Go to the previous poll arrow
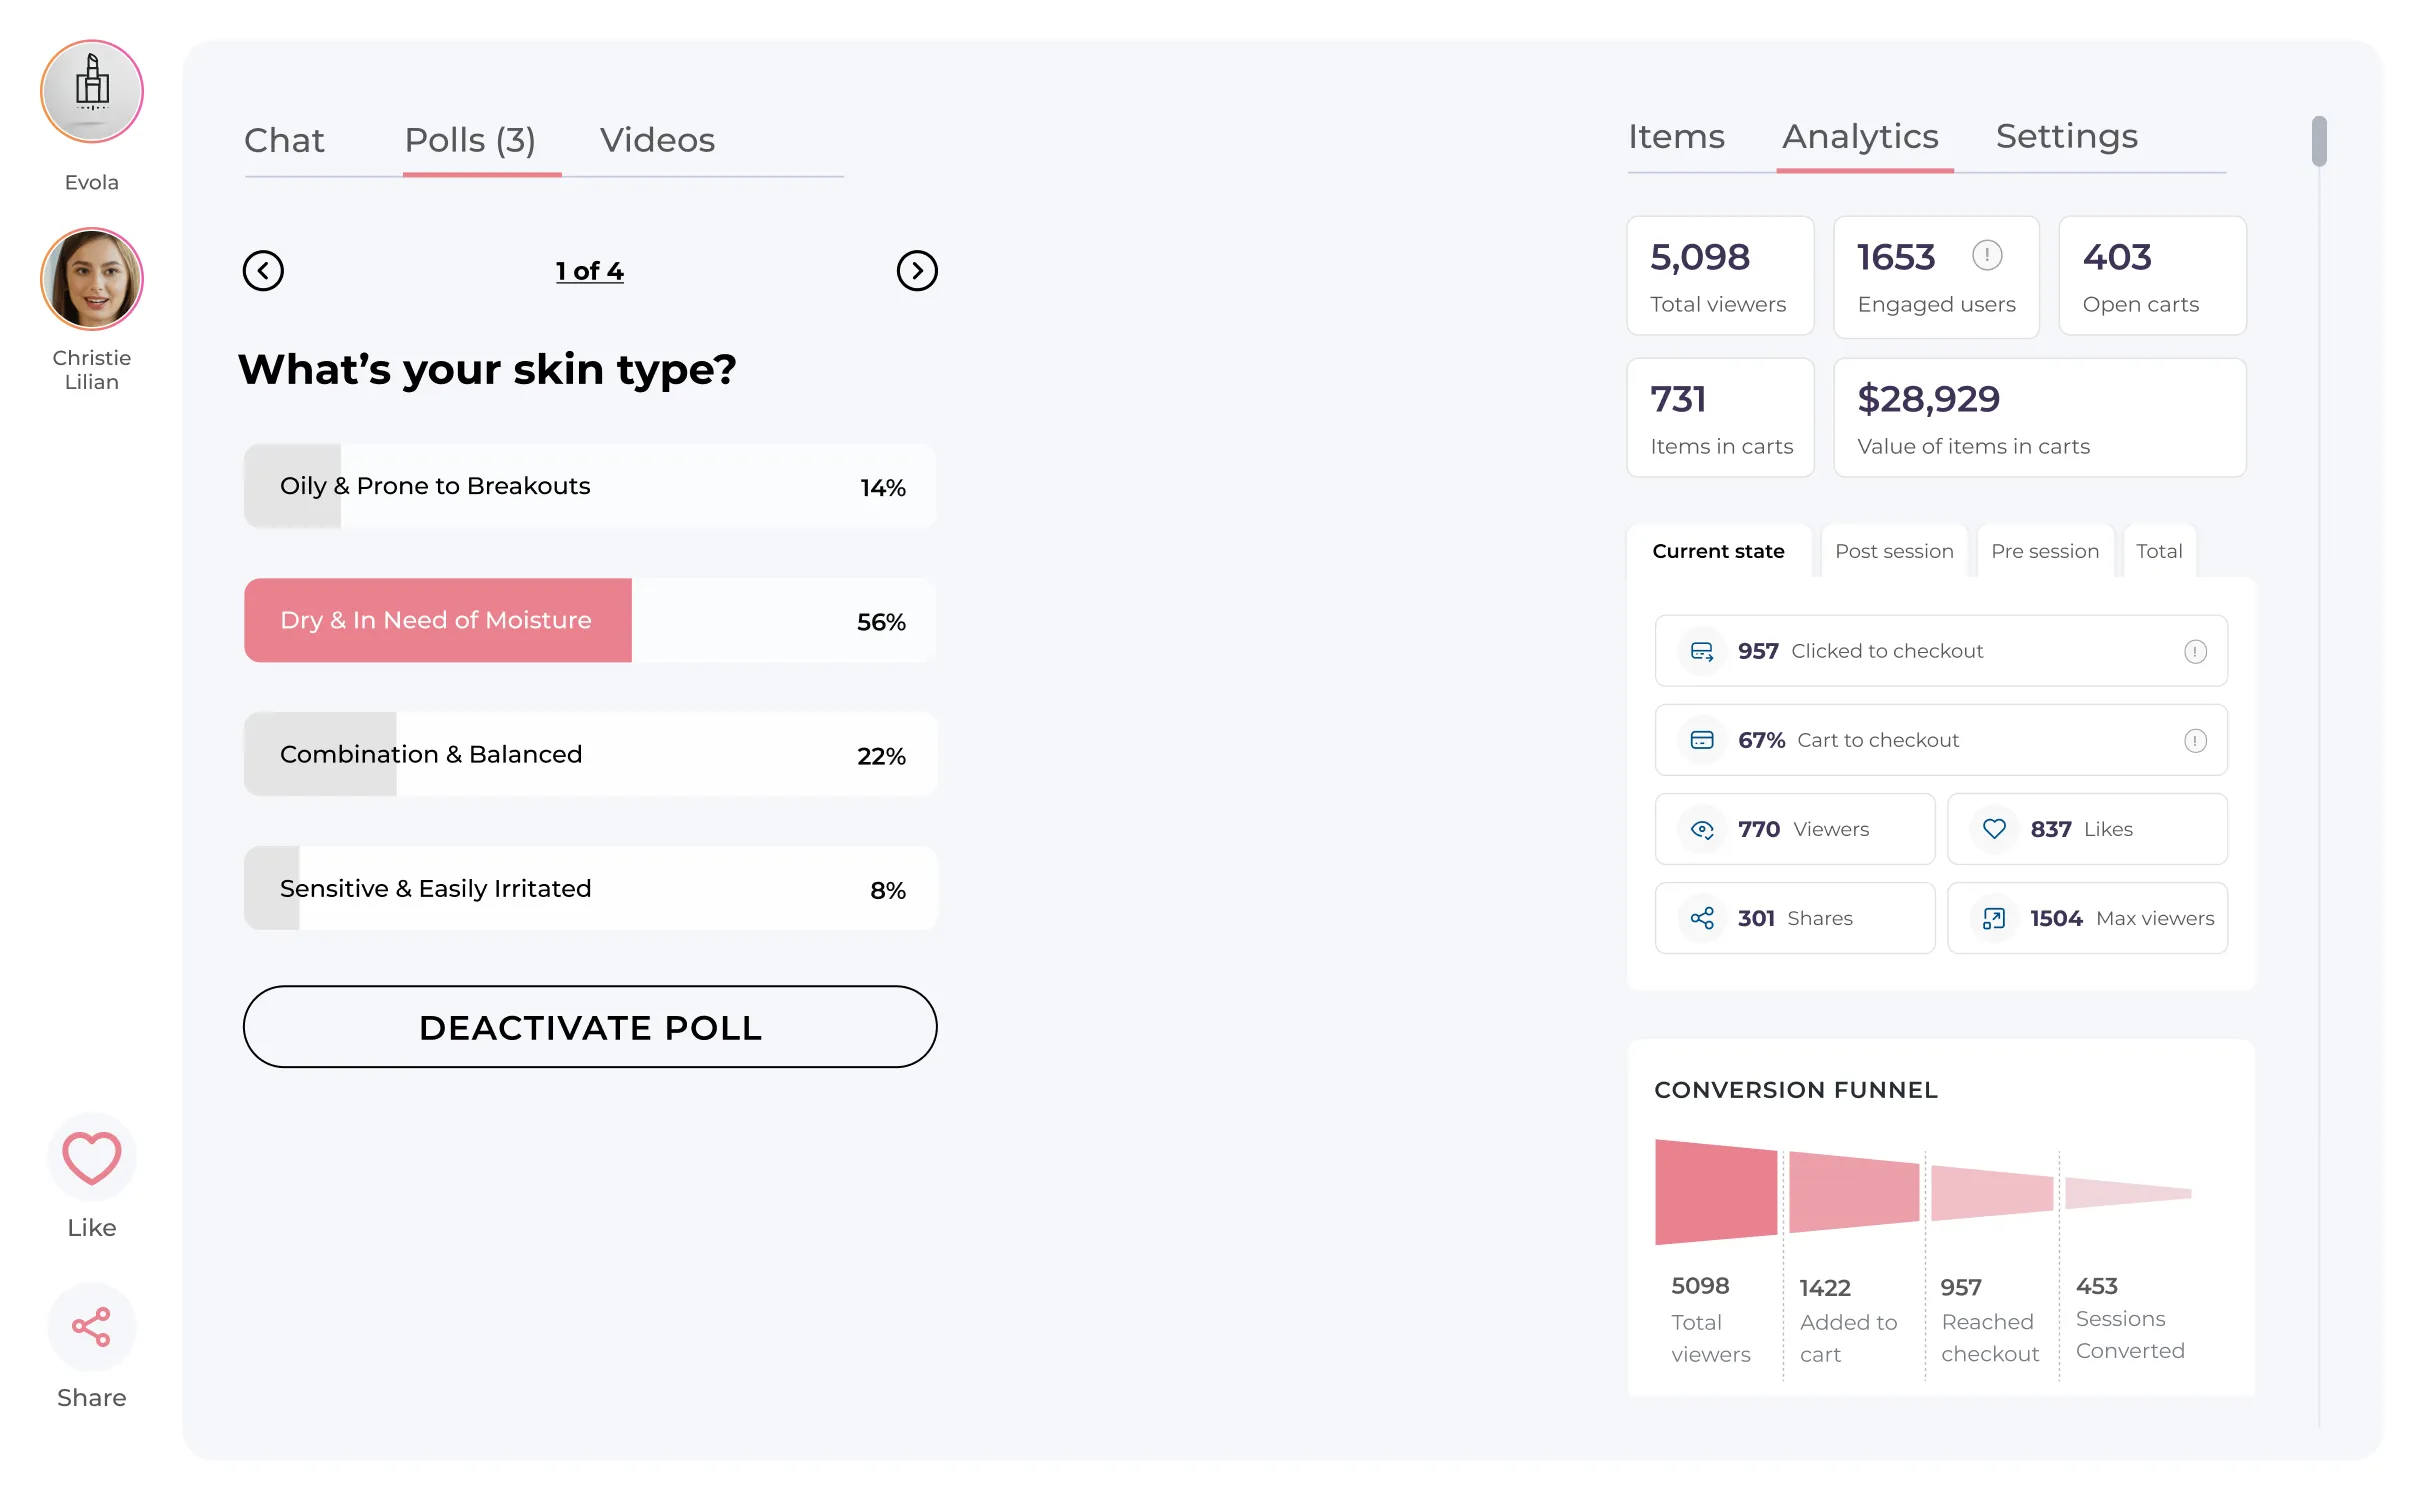This screenshot has height=1509, width=2434. click(263, 271)
